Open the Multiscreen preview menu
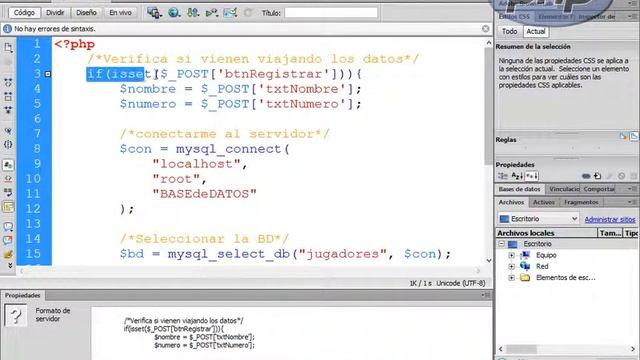This screenshot has height=360, width=640. tap(154, 13)
